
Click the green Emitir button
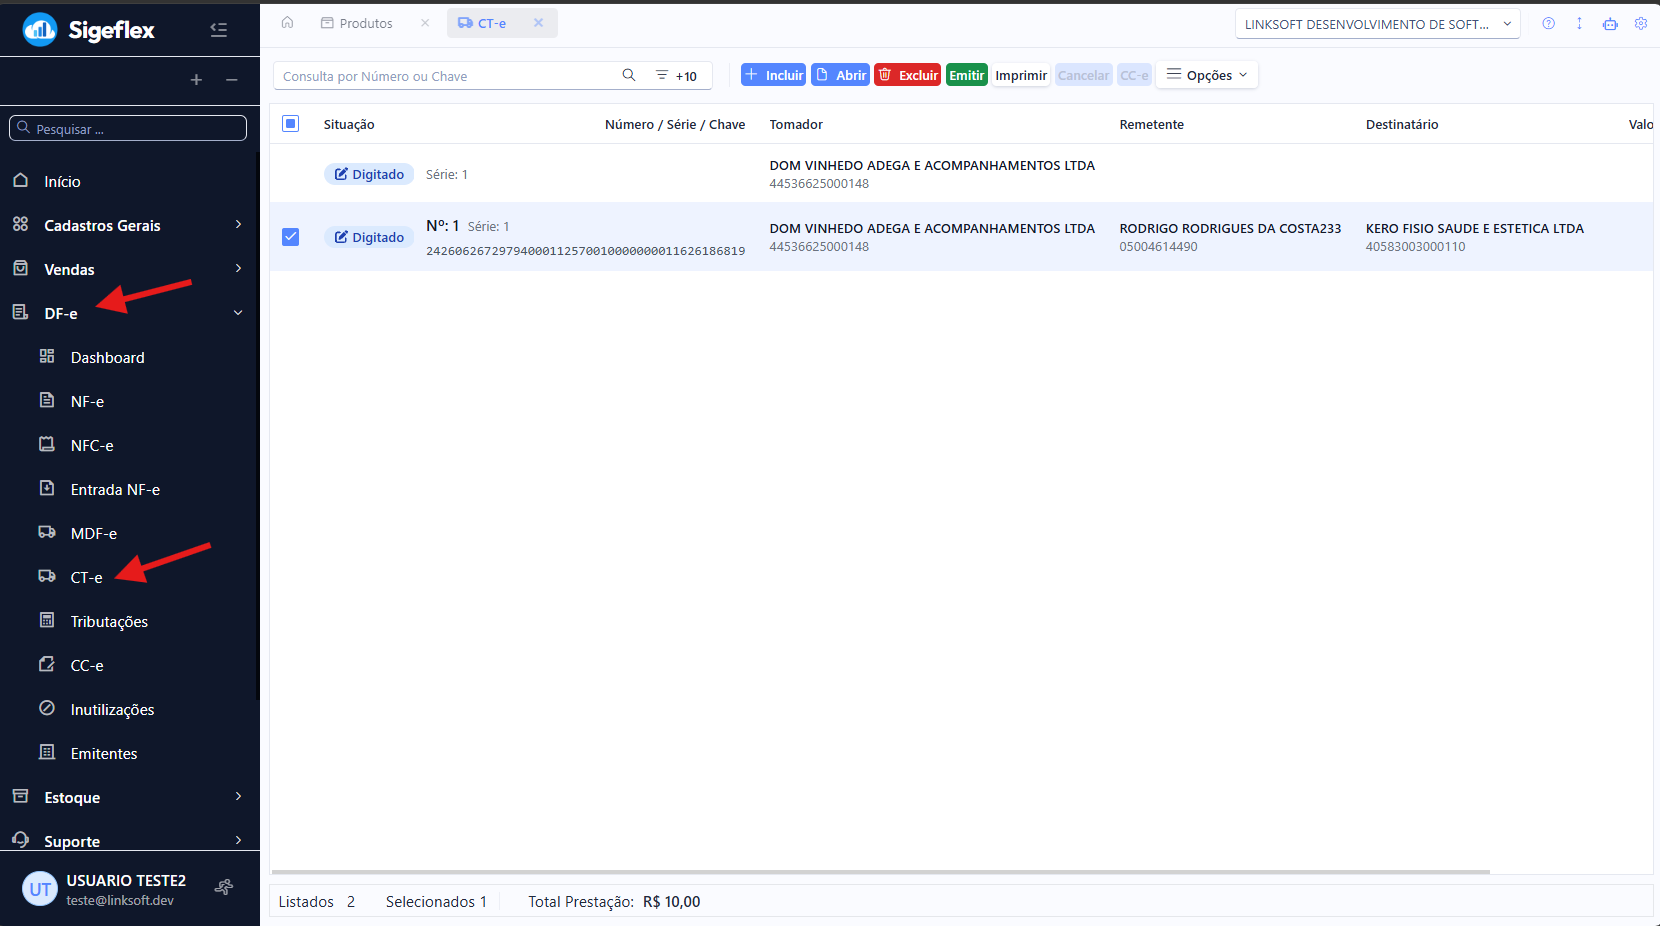[x=967, y=75]
